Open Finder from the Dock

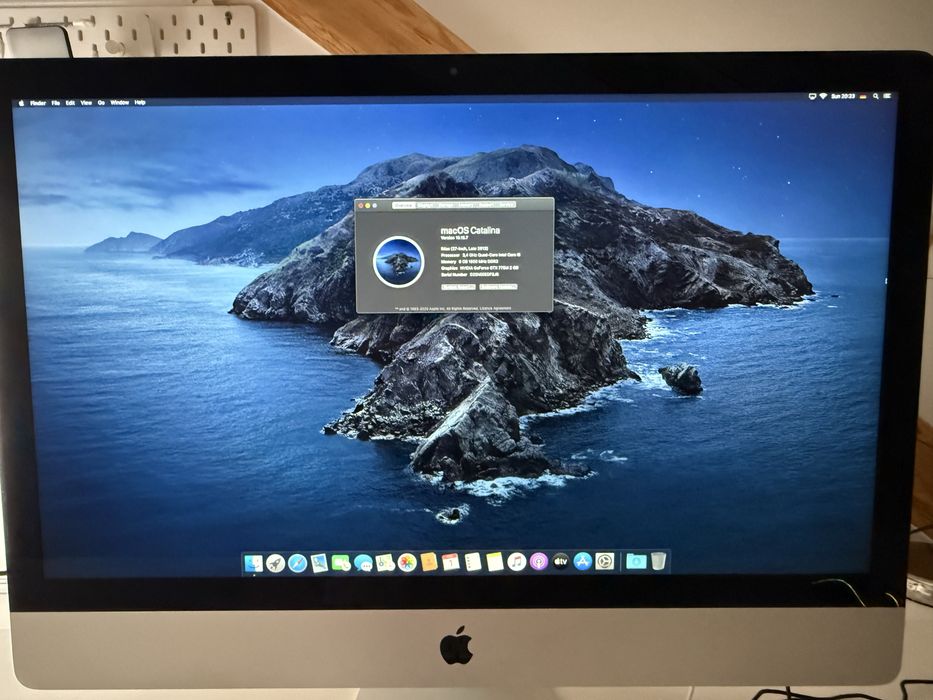click(253, 563)
